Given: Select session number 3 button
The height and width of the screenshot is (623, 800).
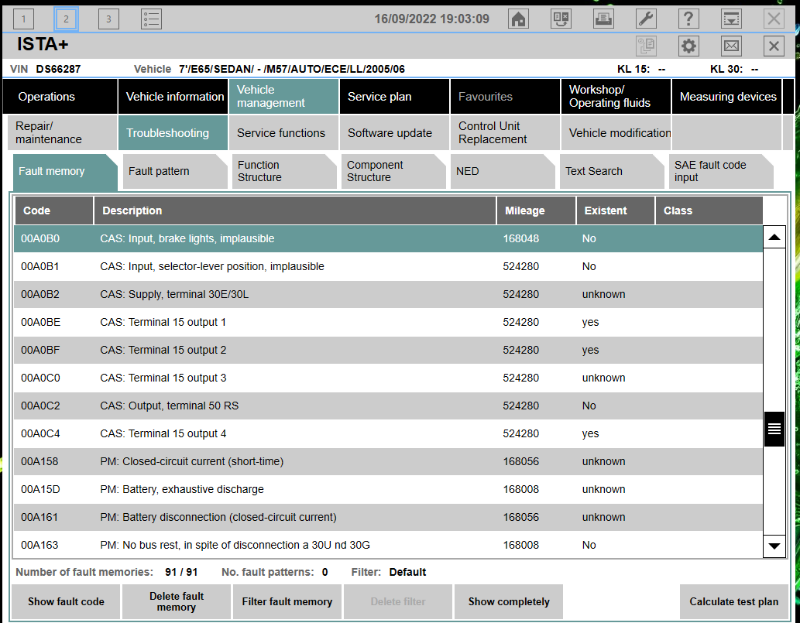Looking at the screenshot, I should coord(108,19).
